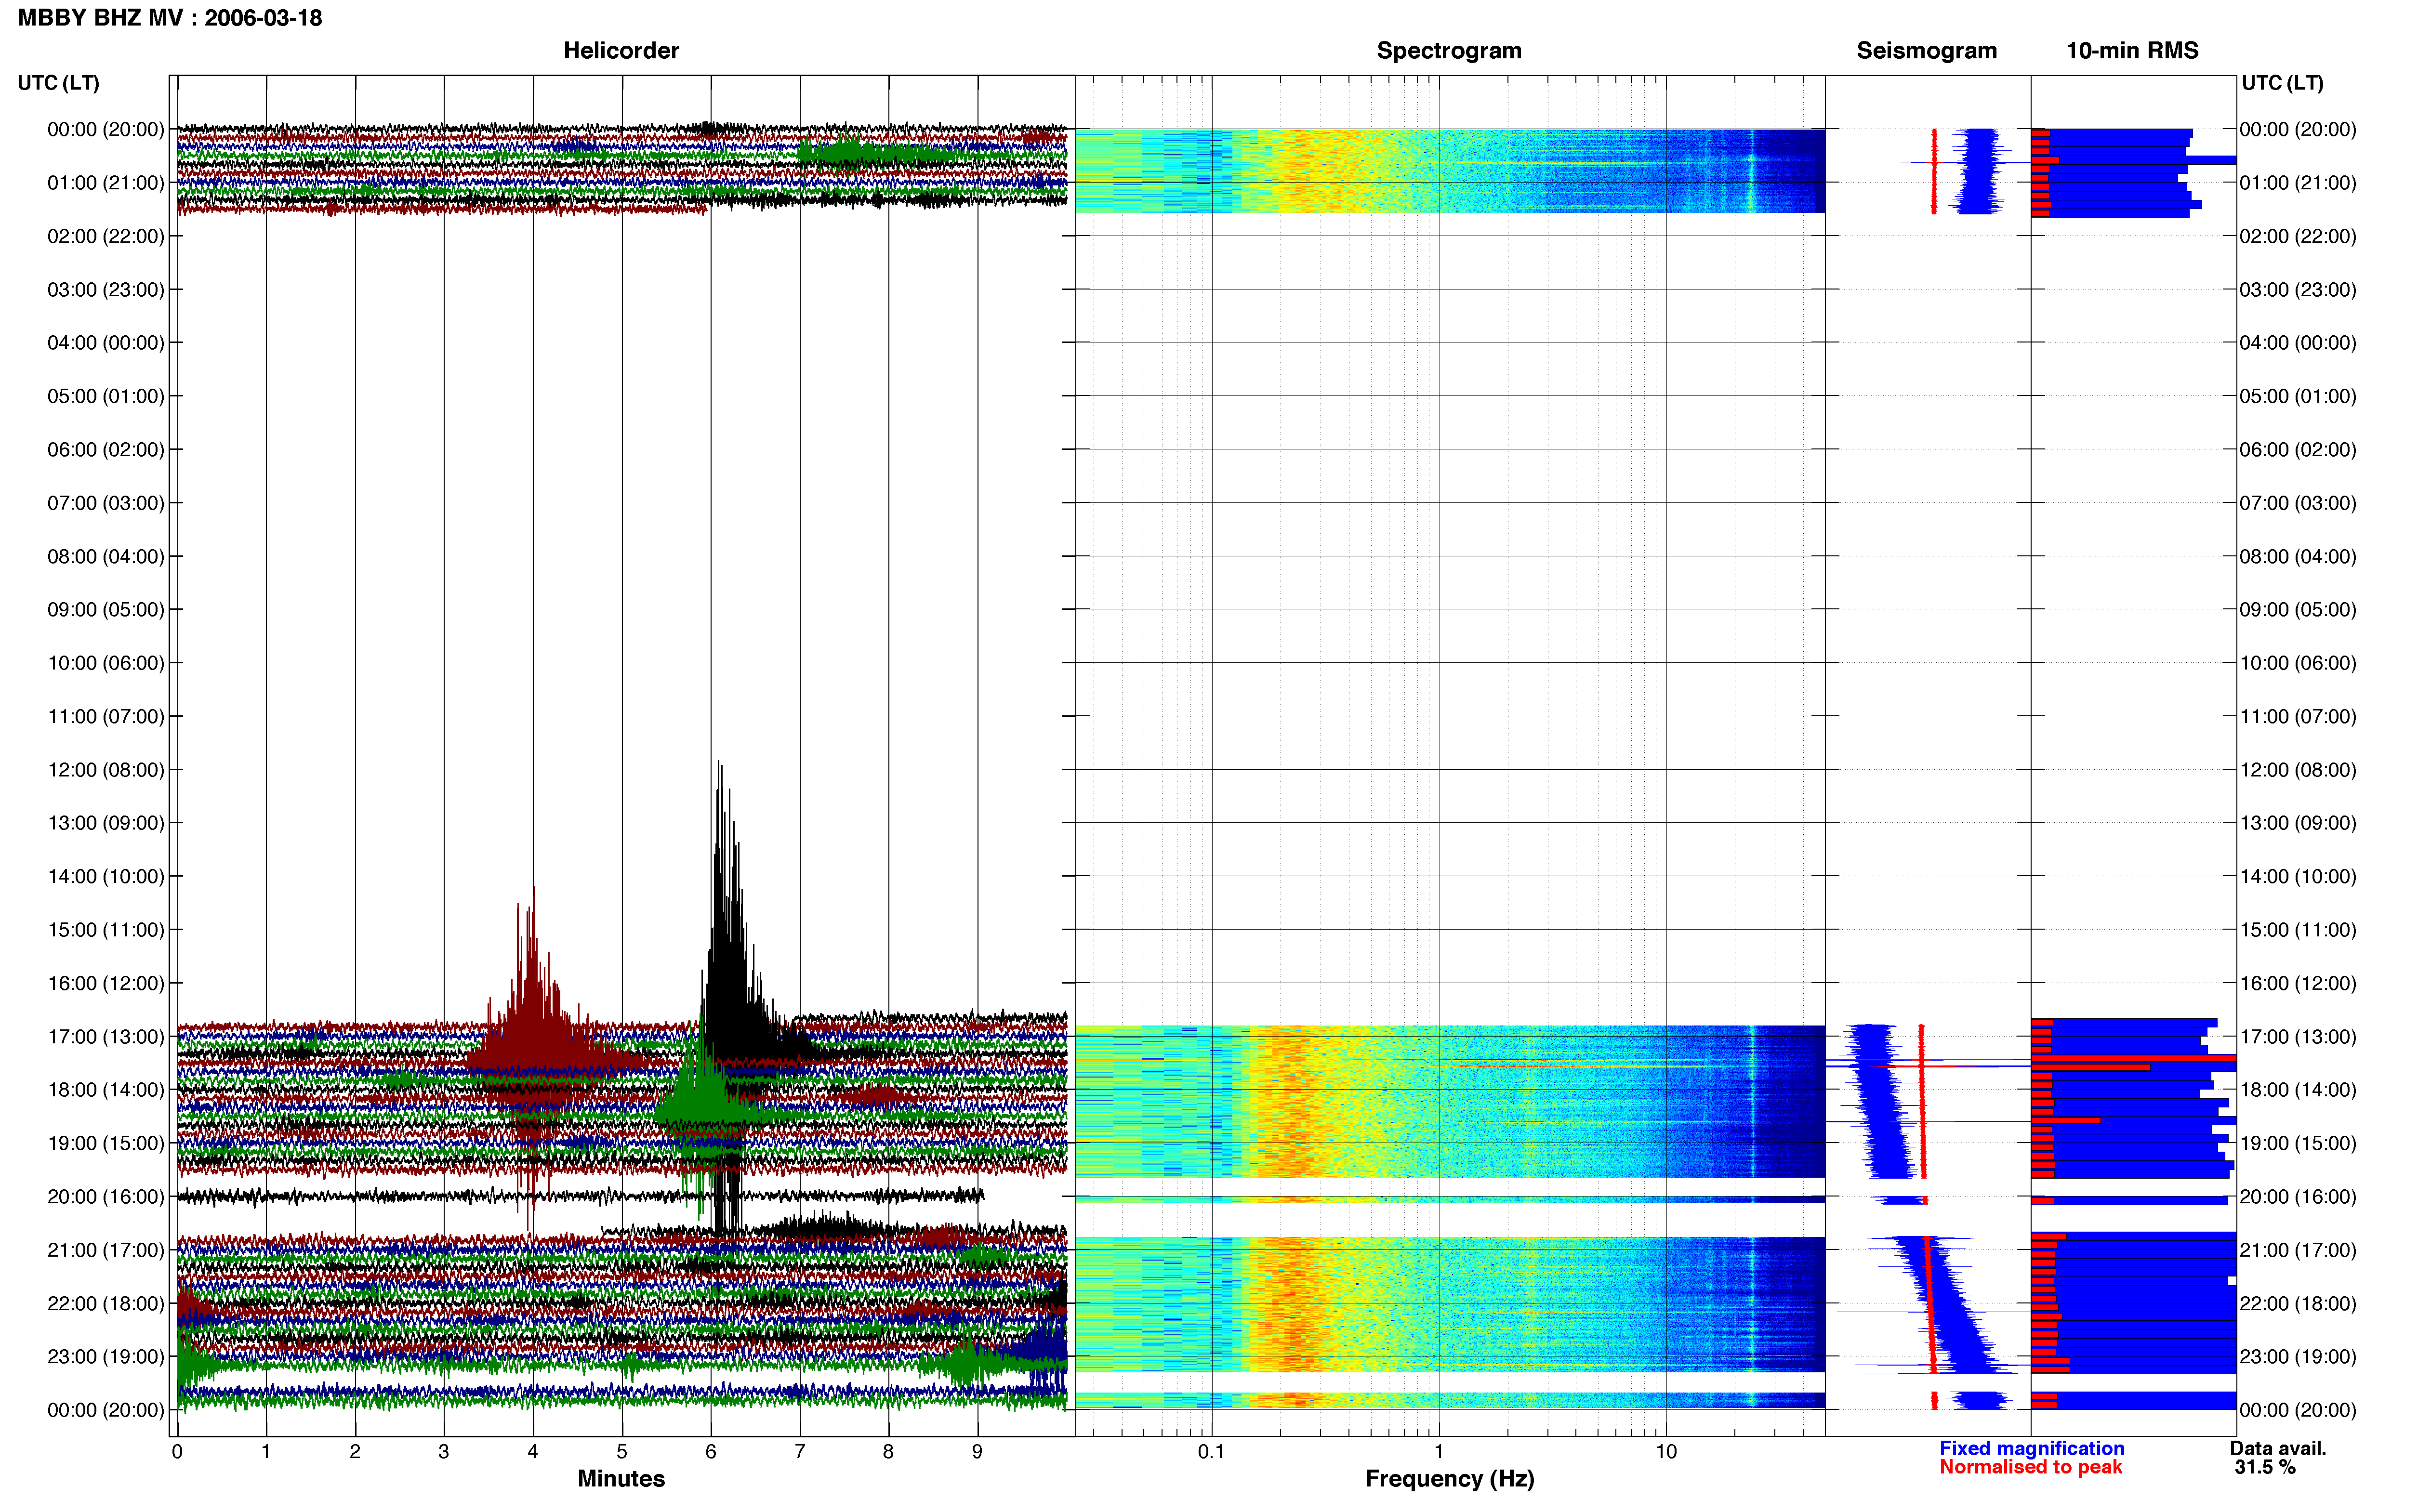The width and height of the screenshot is (2418, 1512).
Task: Click the 'Frequency (Hz)' x-axis label
Action: click(x=1449, y=1479)
